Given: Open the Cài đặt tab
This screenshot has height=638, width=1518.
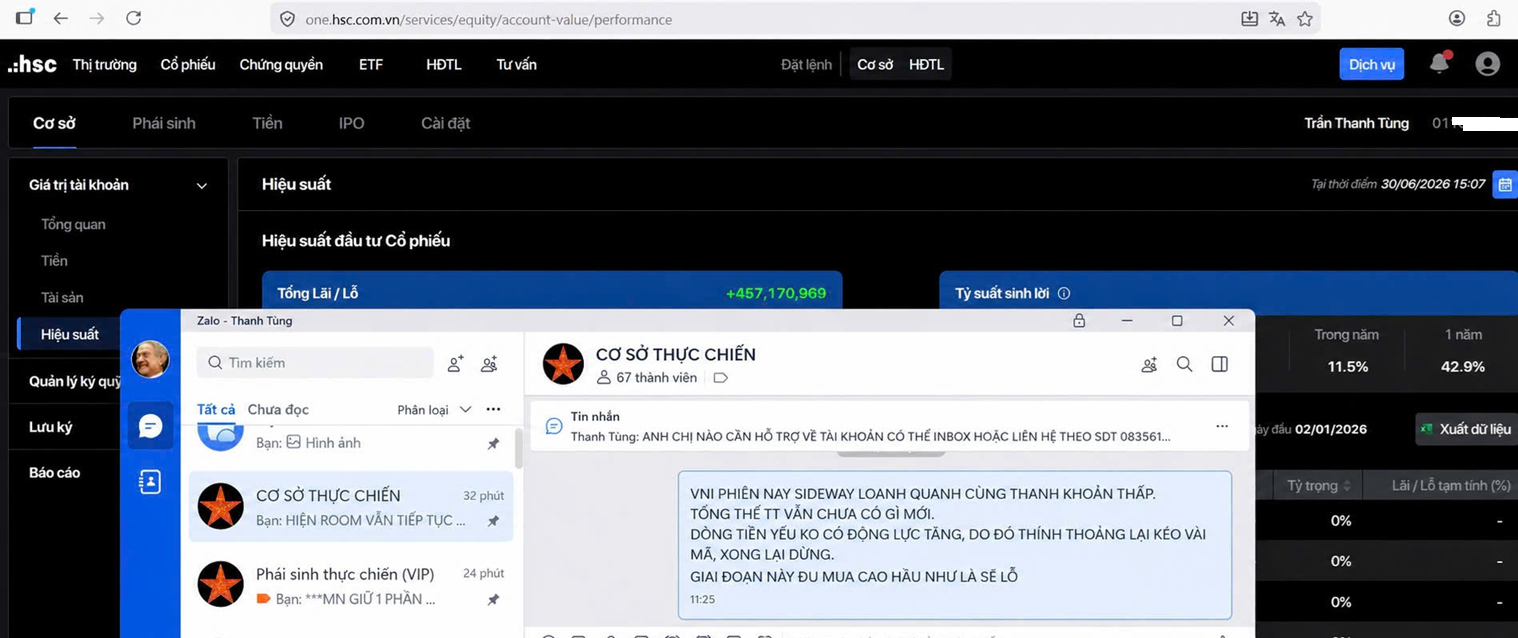Looking at the screenshot, I should (x=445, y=123).
